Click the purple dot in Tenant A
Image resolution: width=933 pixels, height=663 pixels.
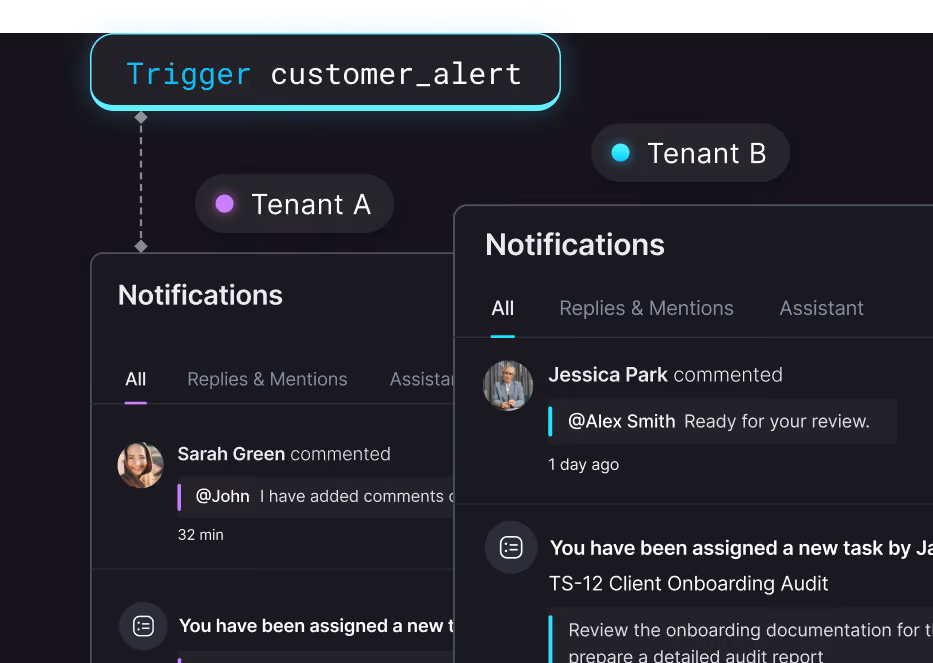click(x=224, y=204)
